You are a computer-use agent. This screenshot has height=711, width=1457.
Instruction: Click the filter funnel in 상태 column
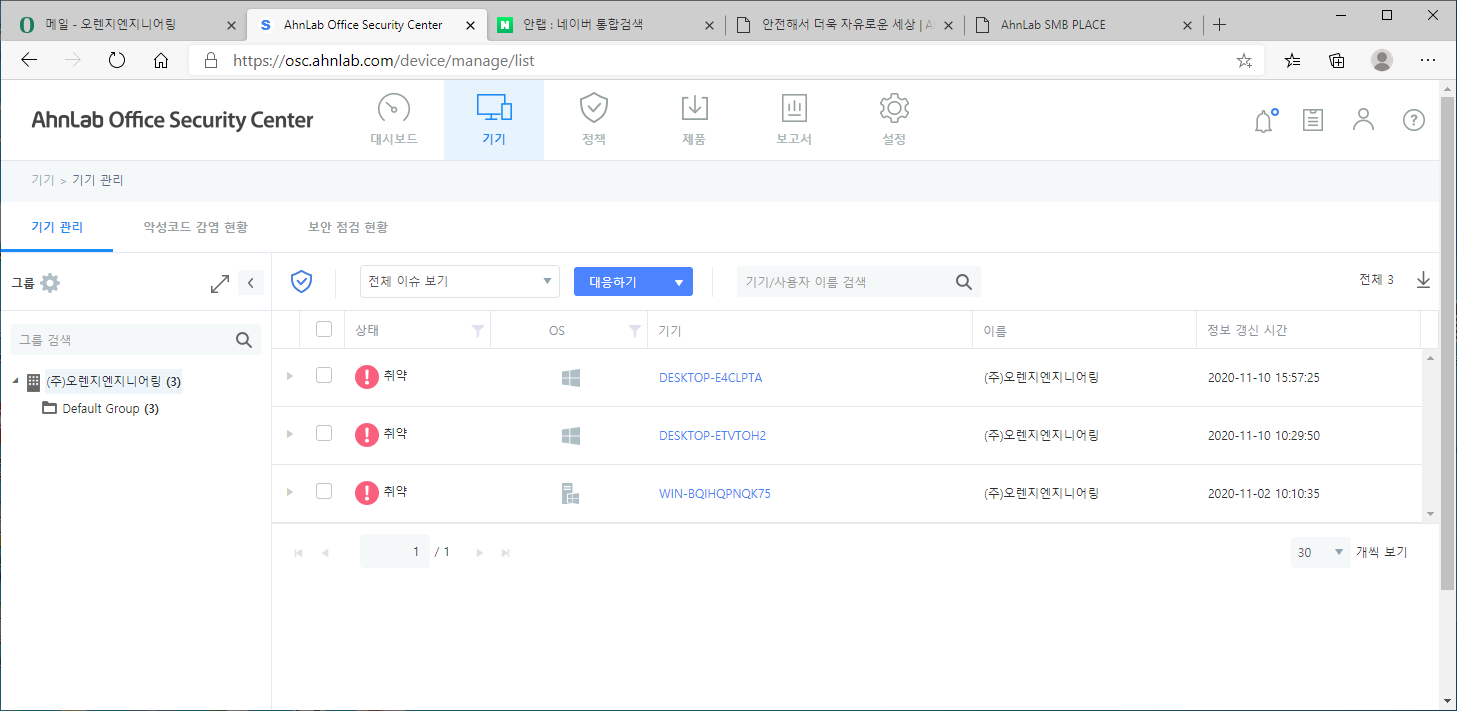tap(478, 331)
